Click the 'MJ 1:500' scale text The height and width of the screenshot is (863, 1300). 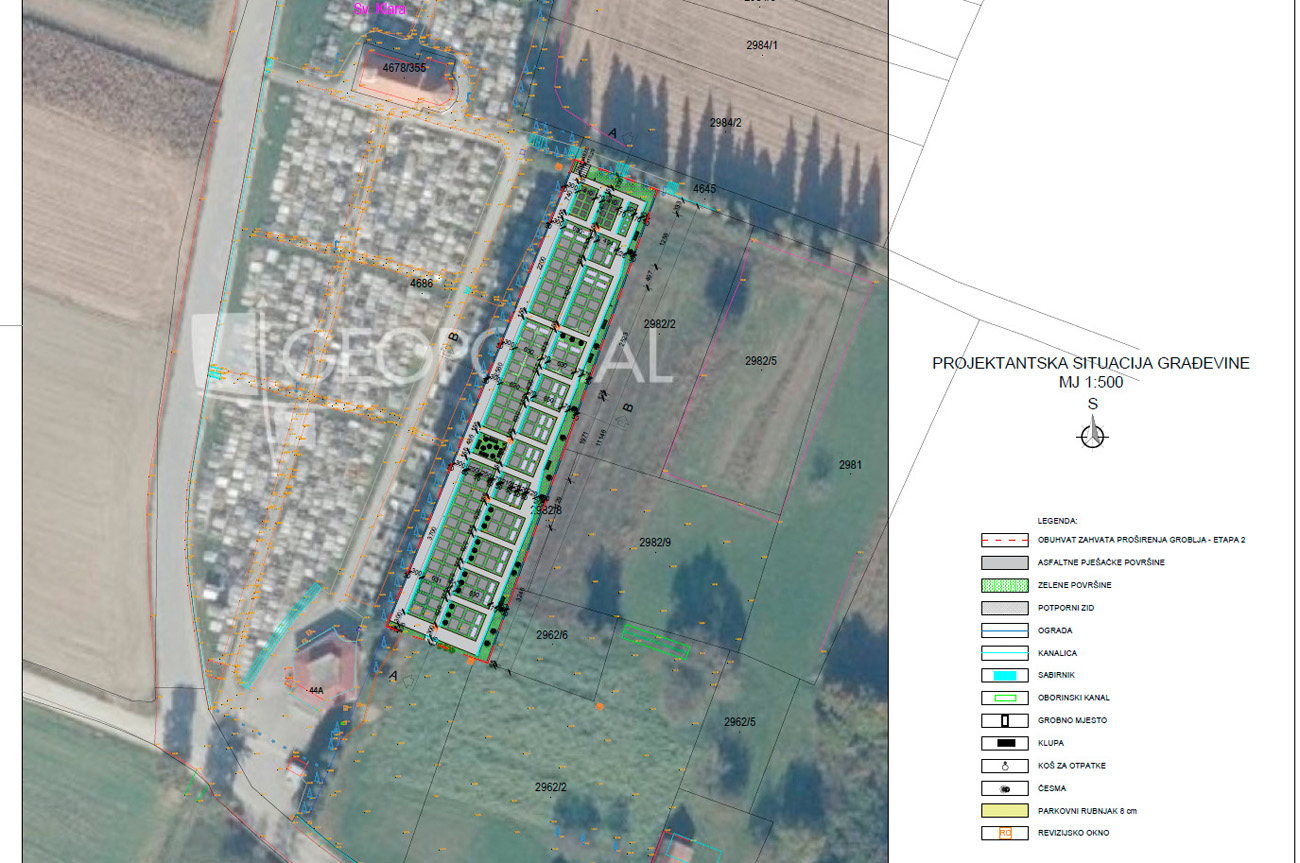pyautogui.click(x=1091, y=381)
